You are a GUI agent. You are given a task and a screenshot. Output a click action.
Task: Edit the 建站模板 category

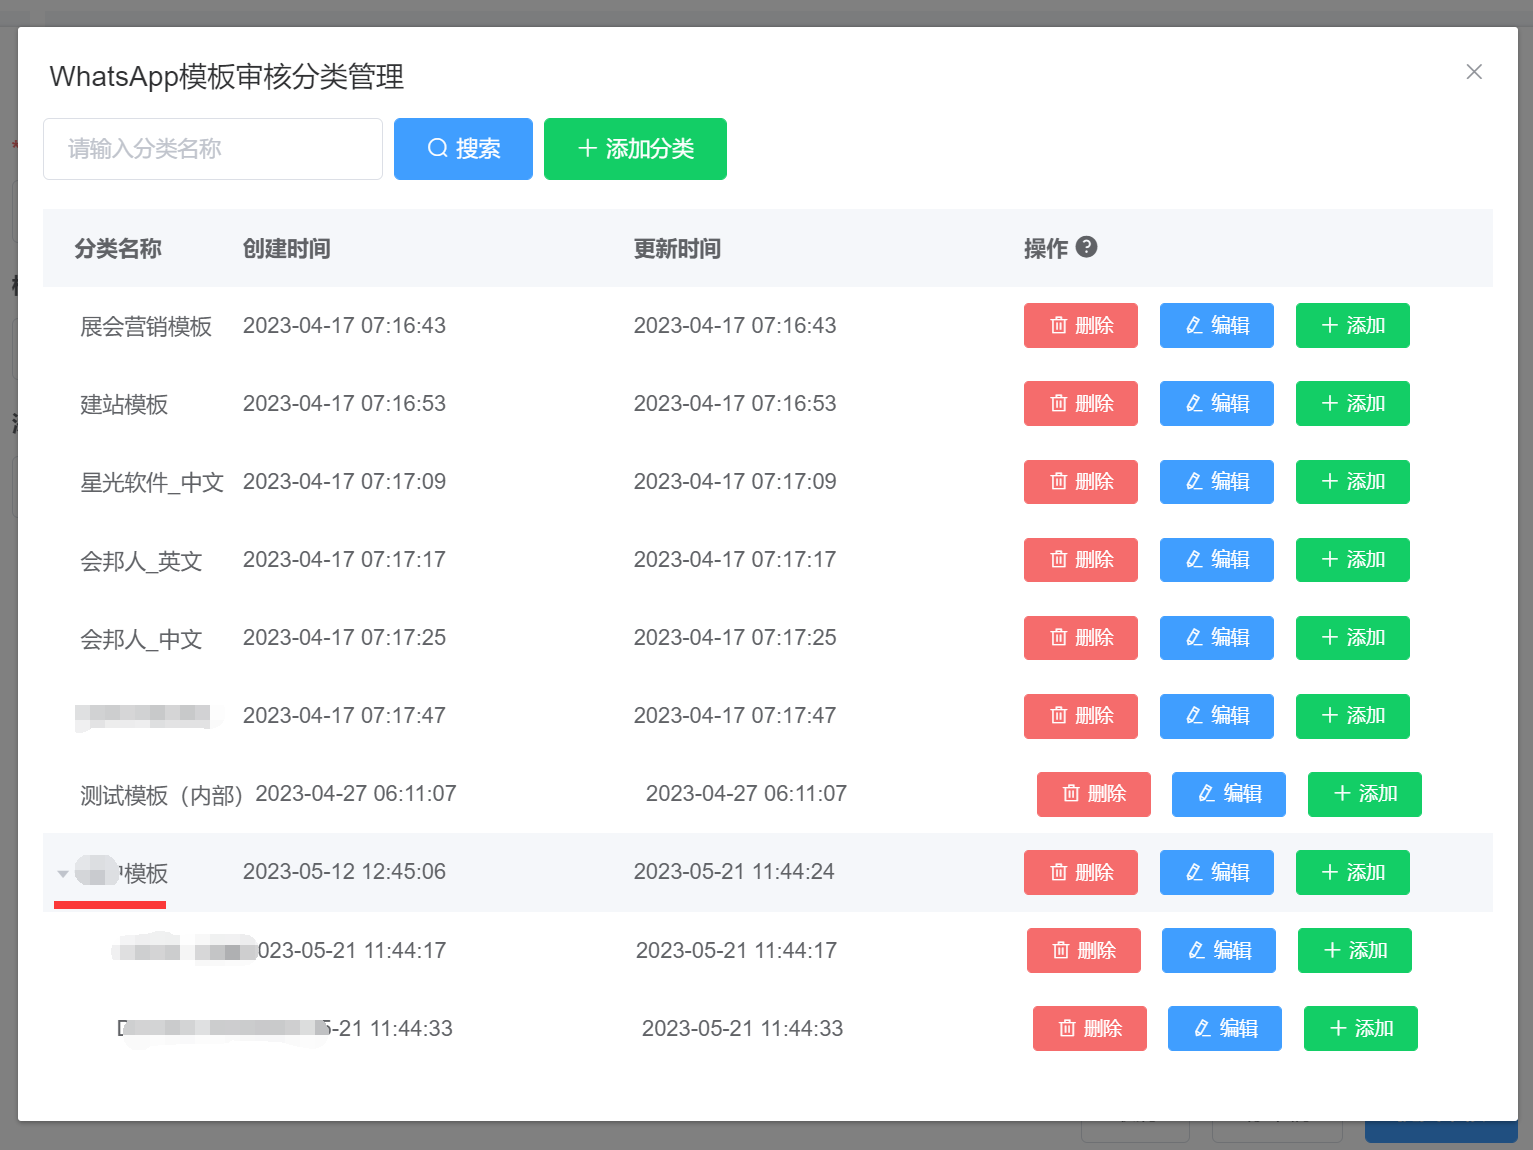[1217, 403]
